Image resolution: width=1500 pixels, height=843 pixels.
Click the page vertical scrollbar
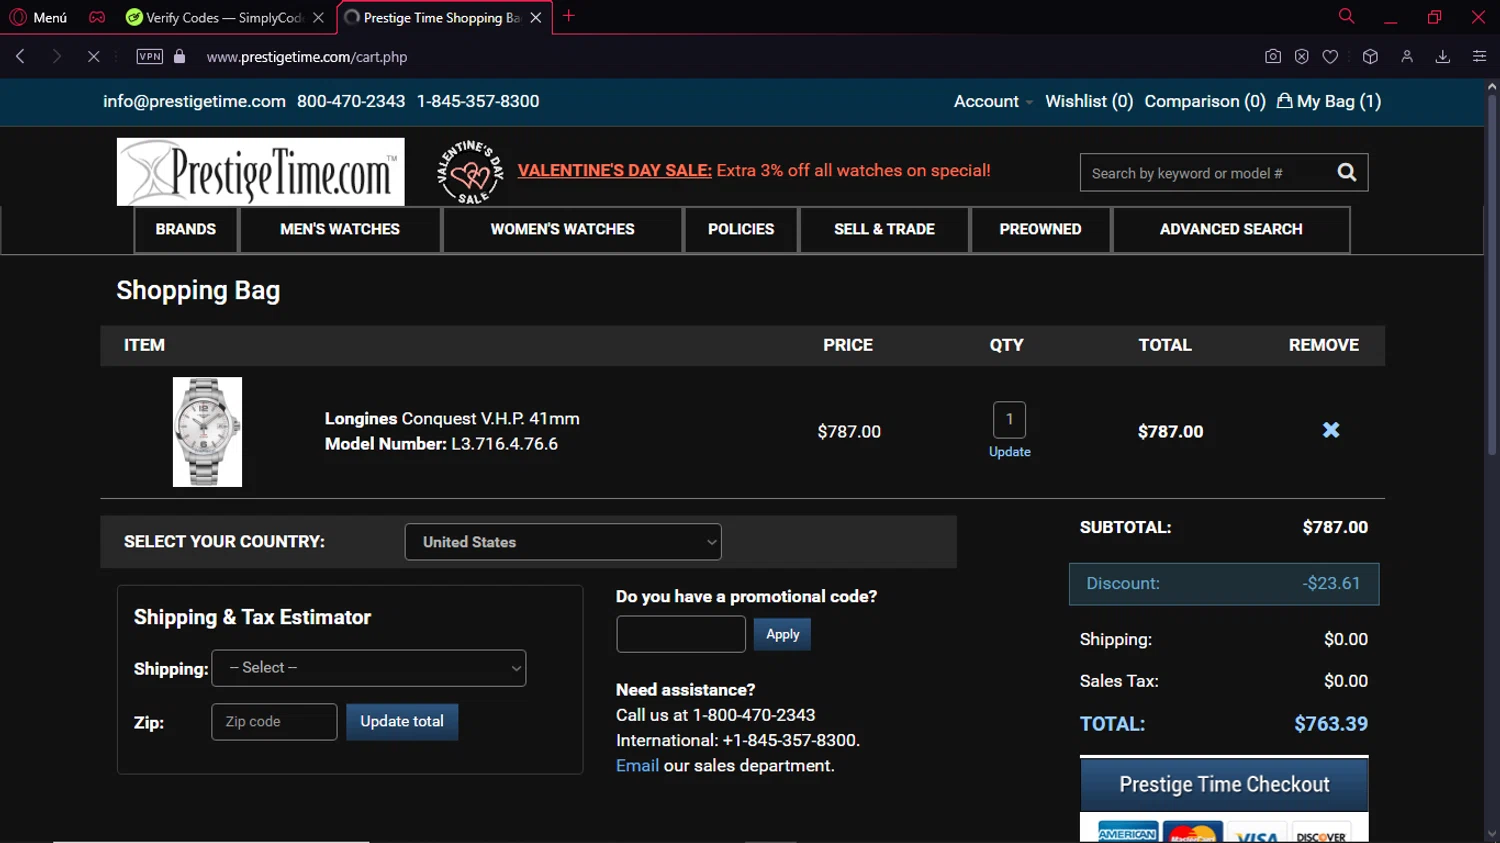1492,276
